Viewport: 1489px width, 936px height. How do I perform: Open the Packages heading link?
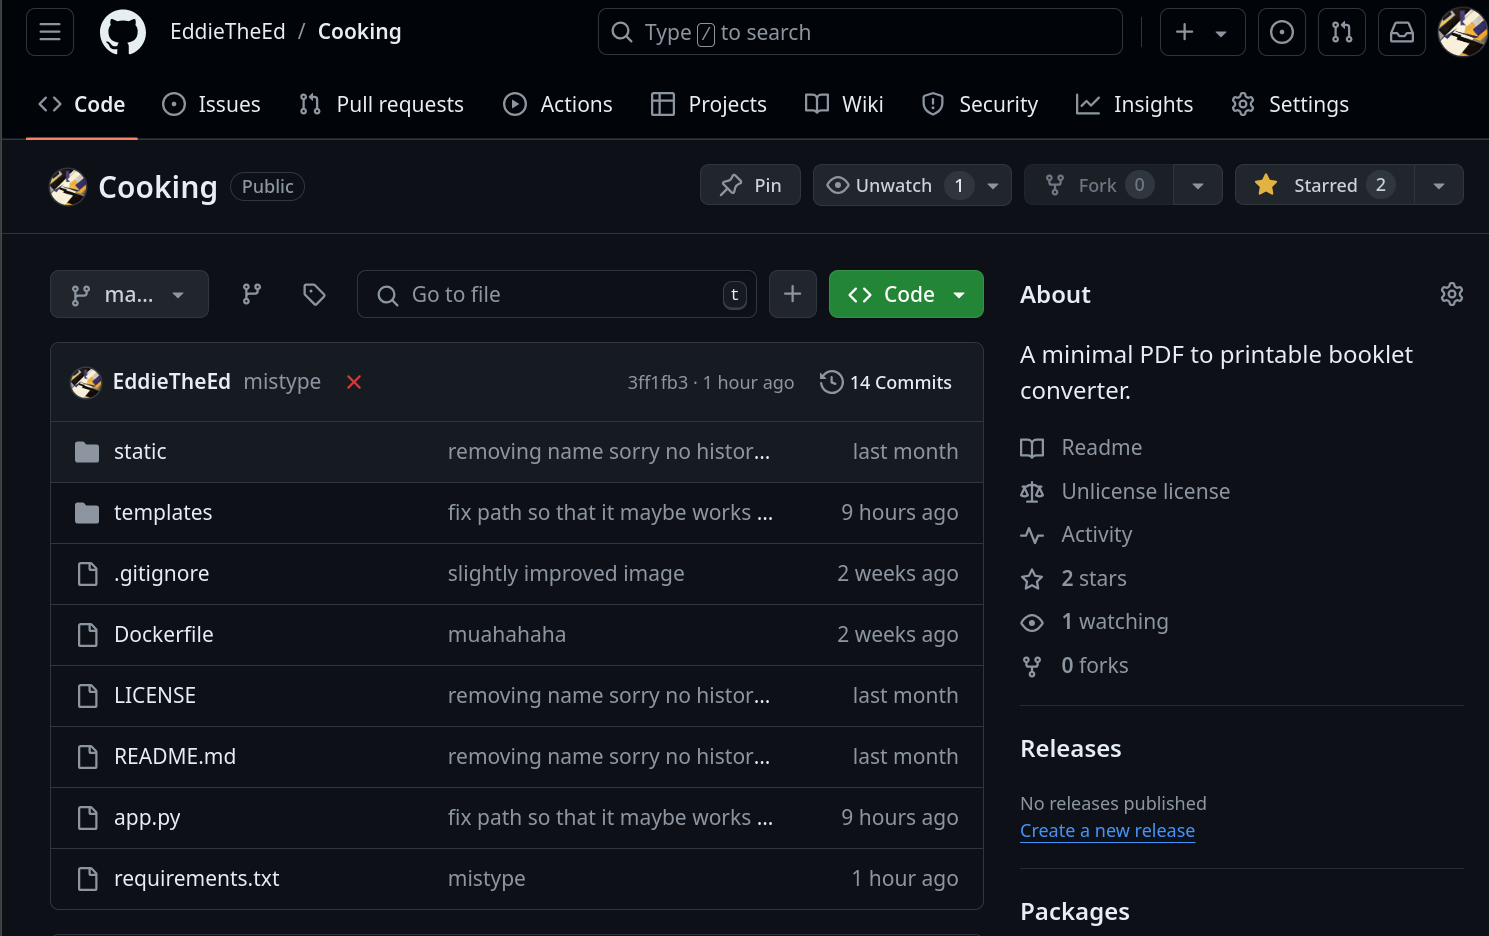1074,912
